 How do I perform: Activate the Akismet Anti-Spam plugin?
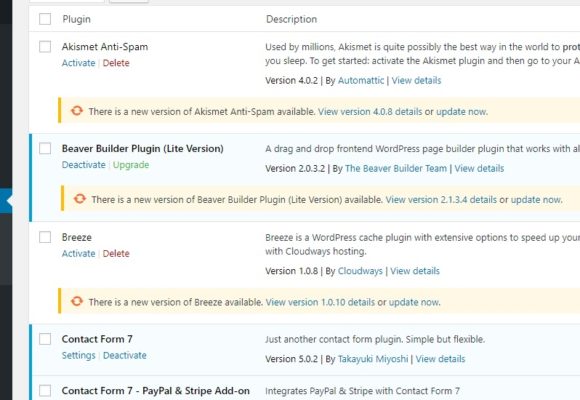[x=78, y=63]
